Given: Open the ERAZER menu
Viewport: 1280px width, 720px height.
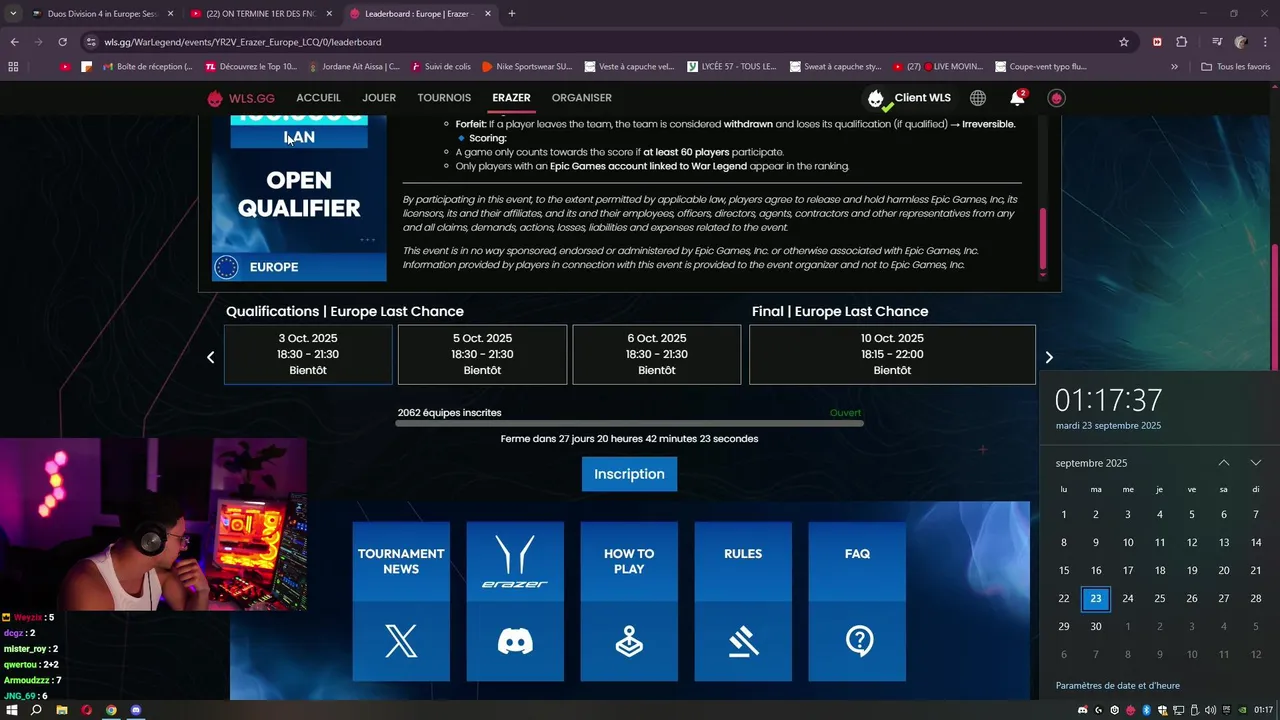Looking at the screenshot, I should point(511,98).
